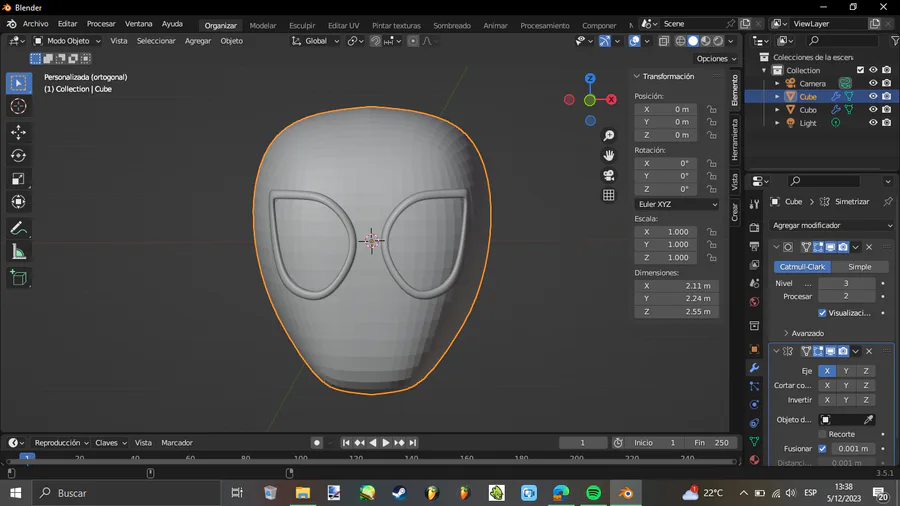Toggle camera view in the viewport
Viewport: 900px width, 506px height.
(x=608, y=175)
